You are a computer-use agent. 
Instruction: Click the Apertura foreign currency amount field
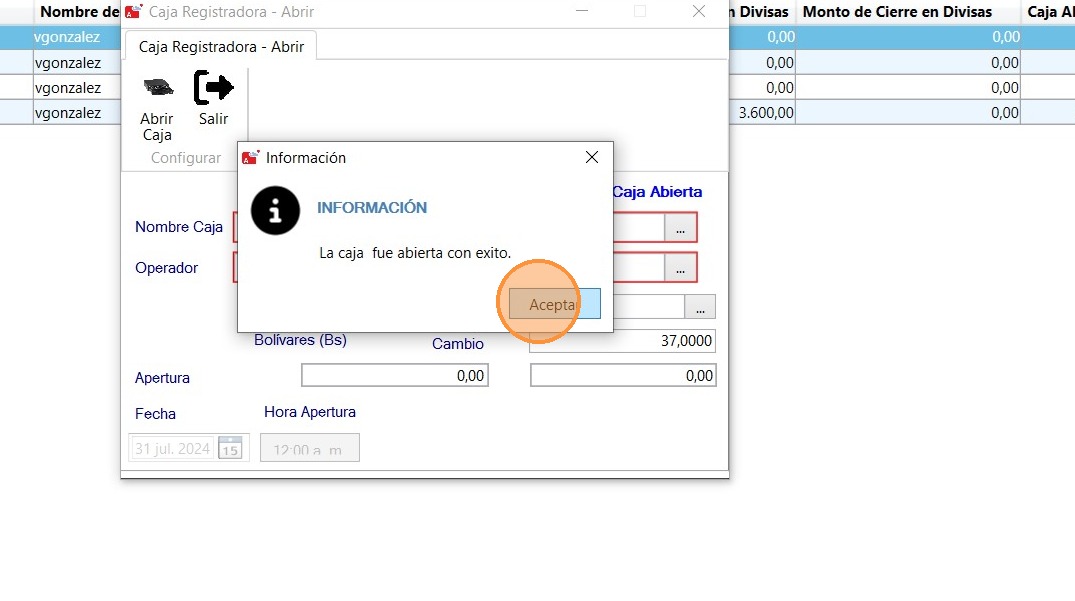tap(623, 376)
